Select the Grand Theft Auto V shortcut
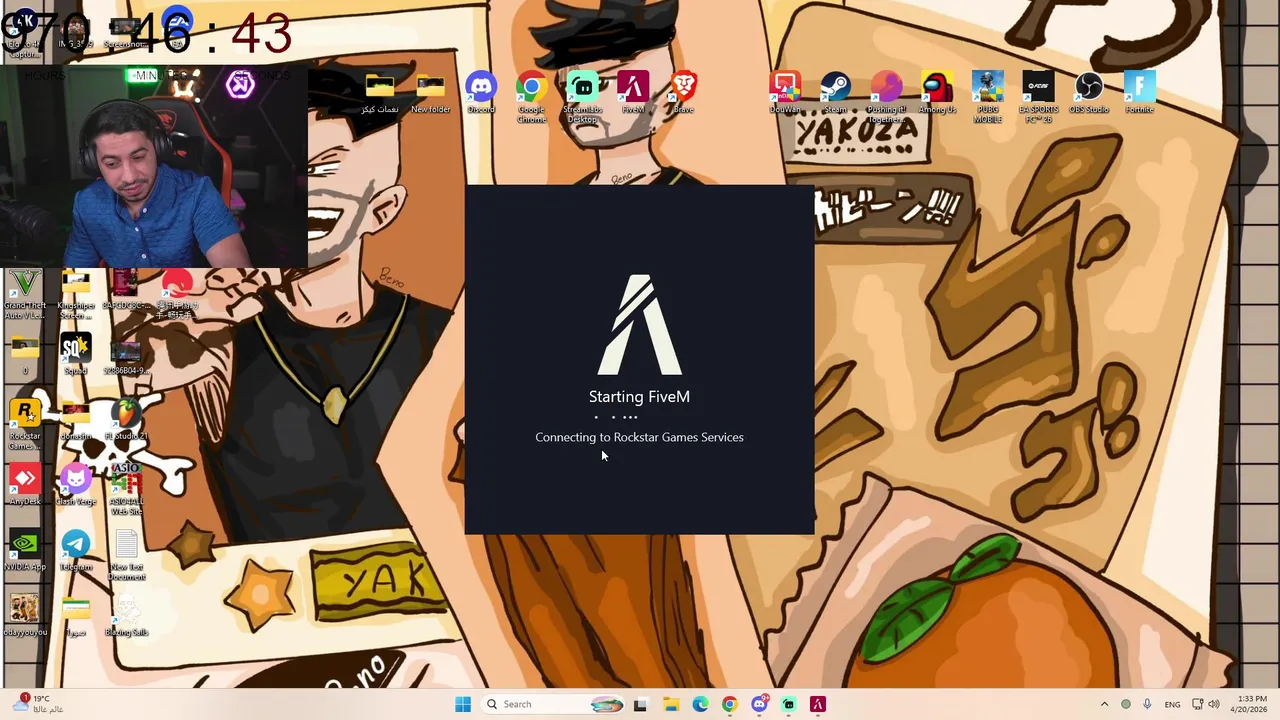Image resolution: width=1280 pixels, height=720 pixels. (x=25, y=294)
